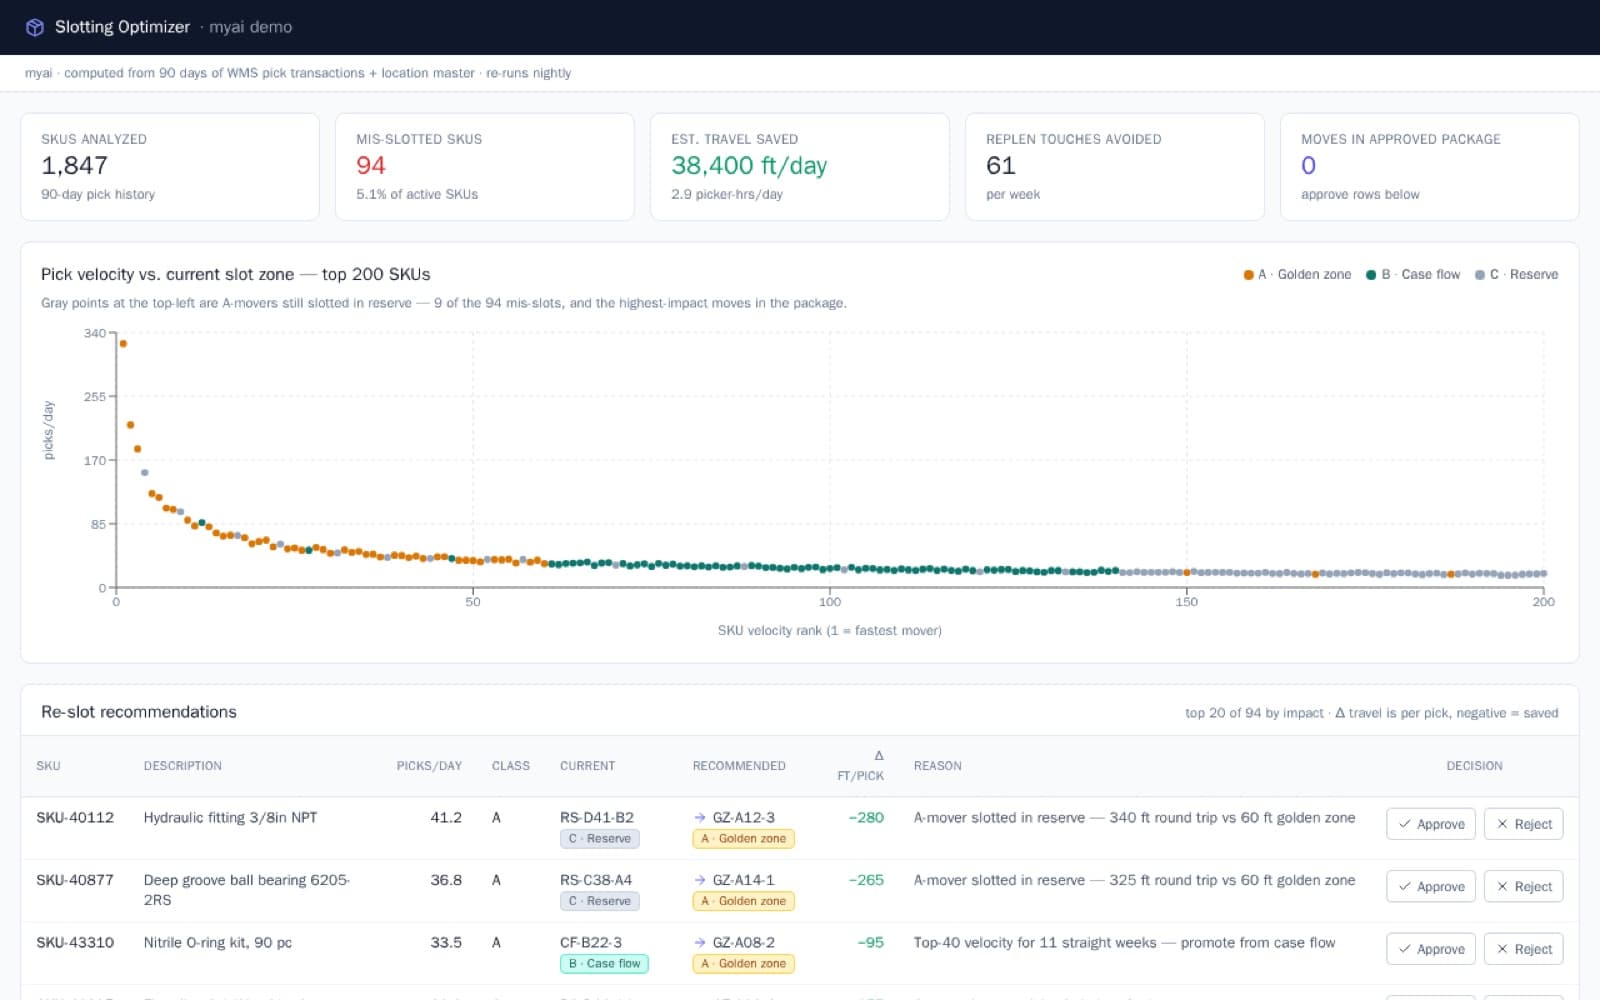The height and width of the screenshot is (1000, 1600).
Task: Click the reason mentioning 340 ft round trip
Action: point(1134,818)
